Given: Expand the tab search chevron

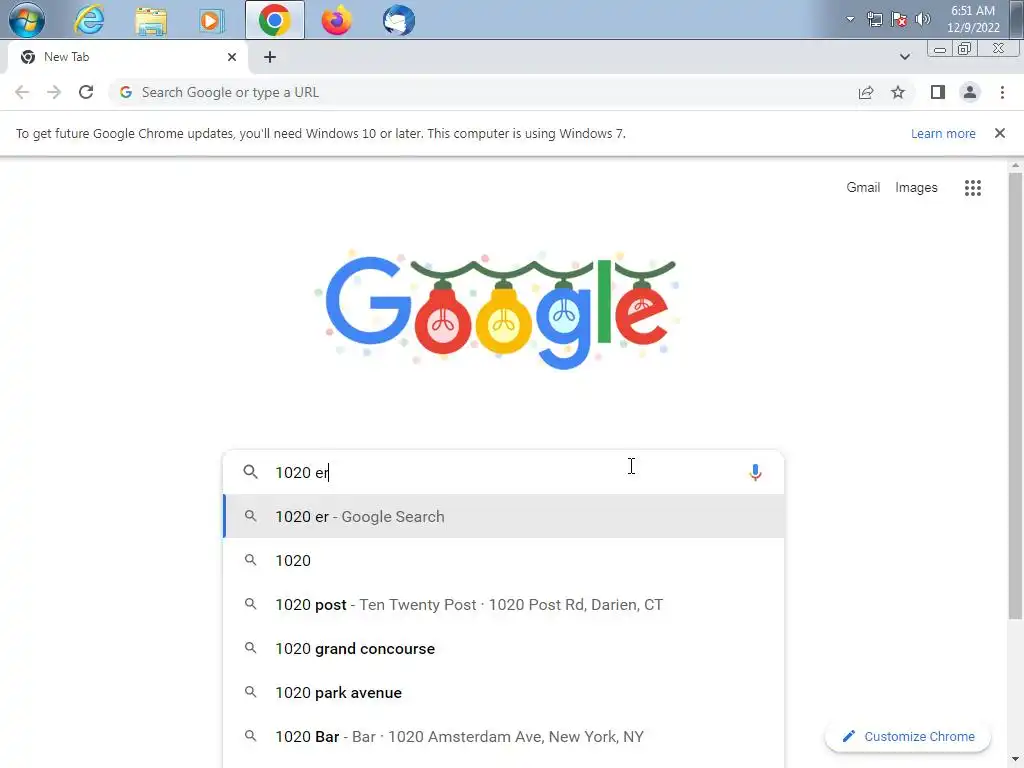Looking at the screenshot, I should coord(904,57).
